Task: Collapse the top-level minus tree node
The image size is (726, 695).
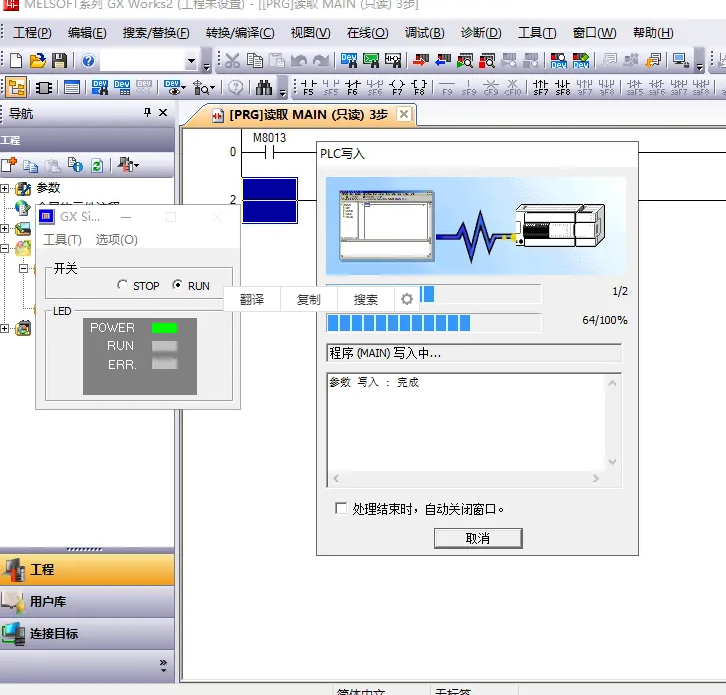Action: coord(5,248)
